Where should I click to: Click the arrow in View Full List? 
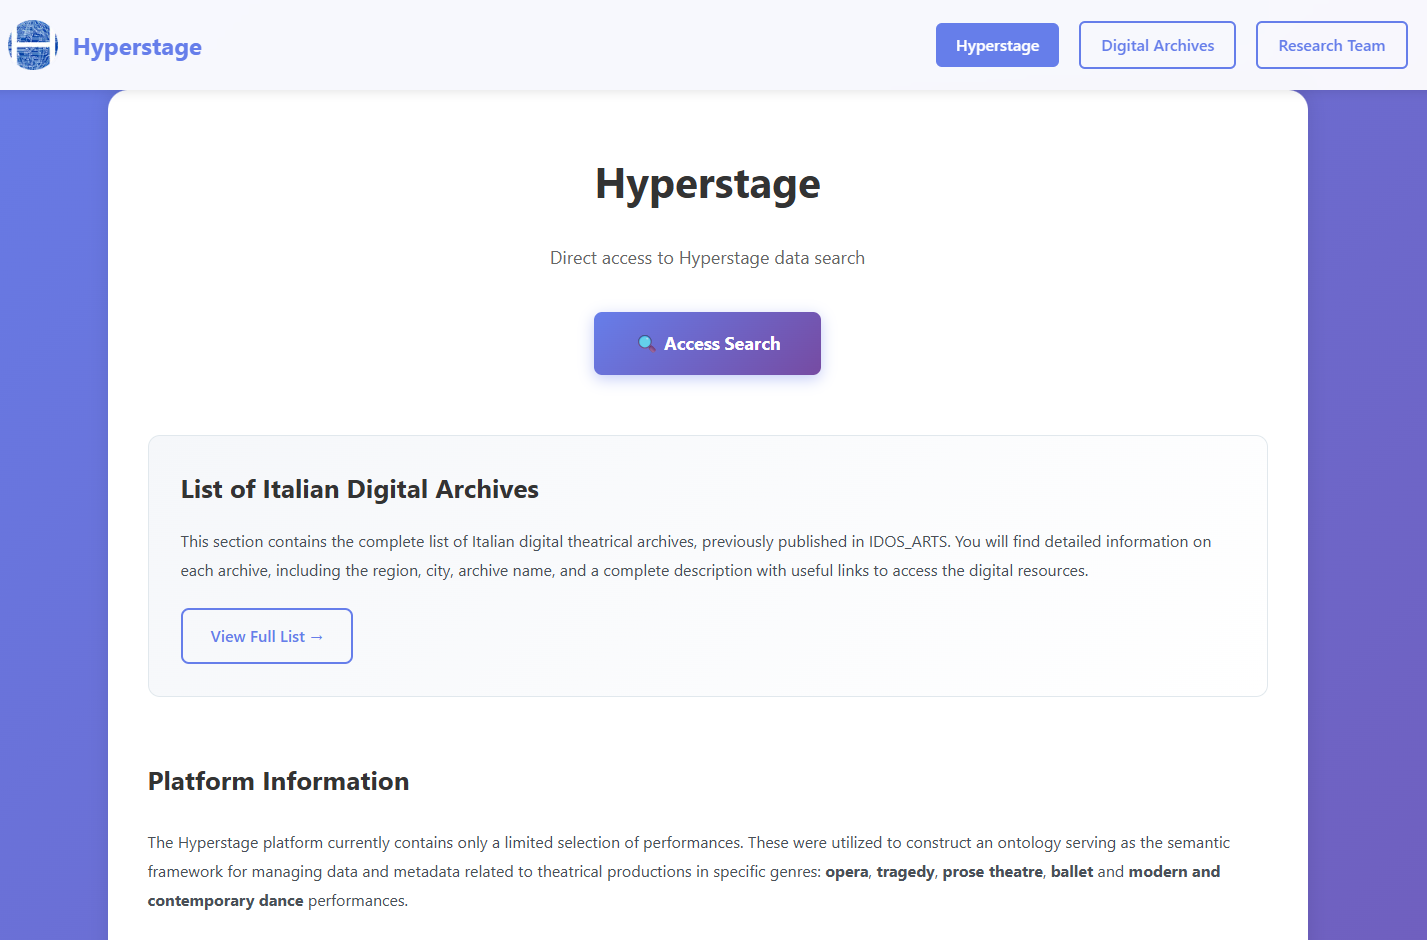(317, 637)
